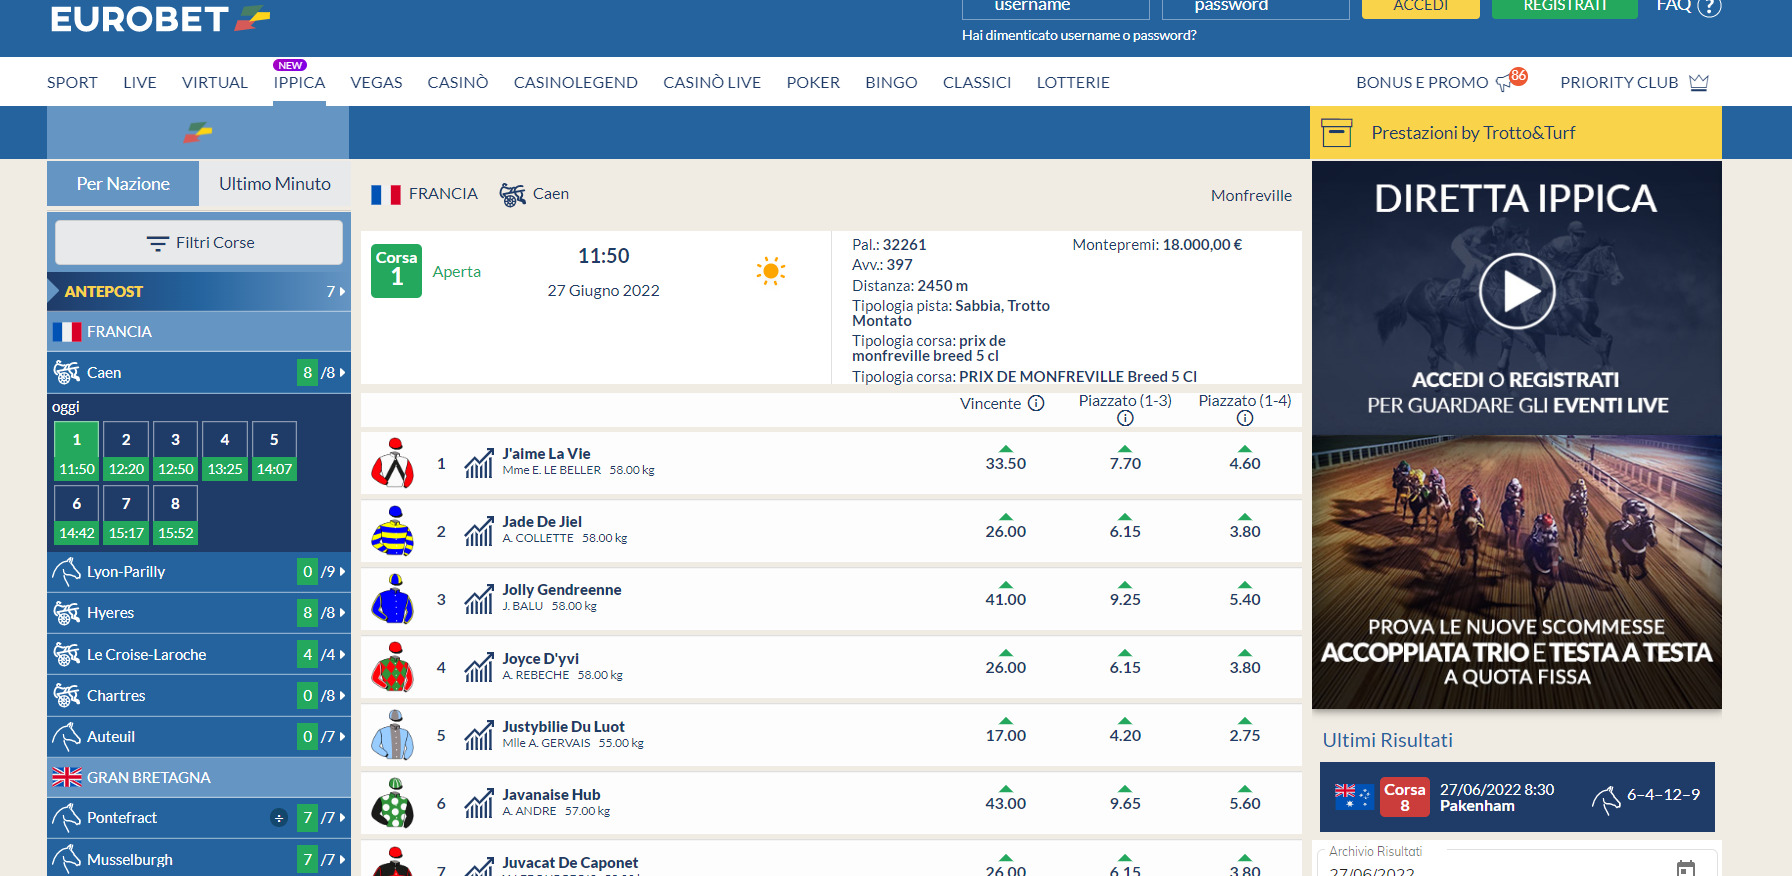Open the Archivio Risultati calendar icon
This screenshot has width=1792, height=876.
coord(1686,868)
